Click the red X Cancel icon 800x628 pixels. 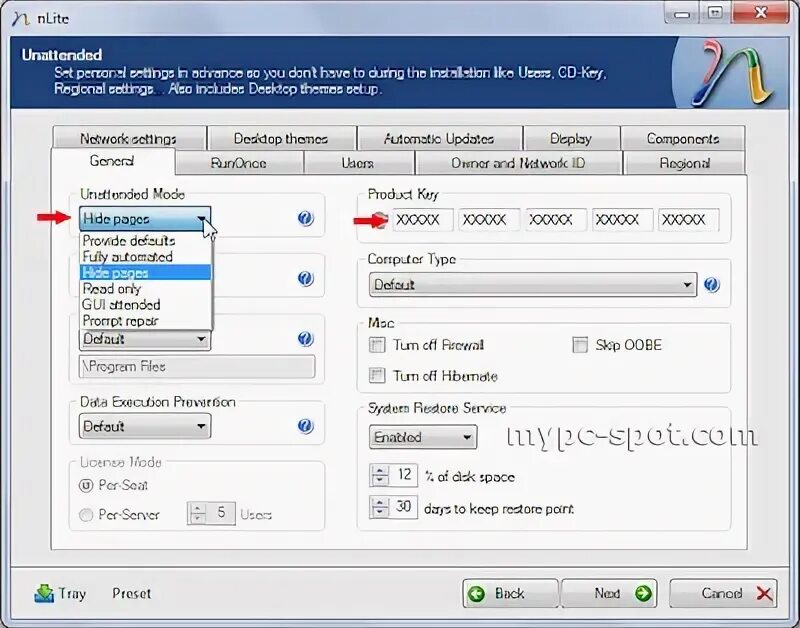click(764, 593)
